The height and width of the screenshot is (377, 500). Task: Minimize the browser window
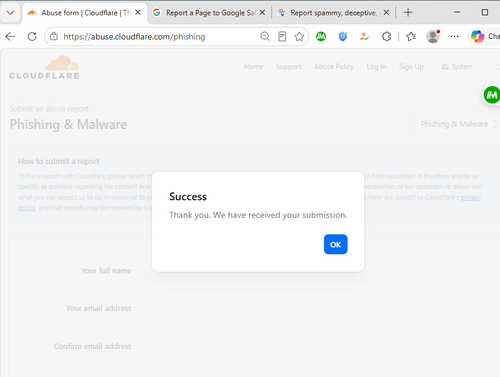pyautogui.click(x=457, y=12)
